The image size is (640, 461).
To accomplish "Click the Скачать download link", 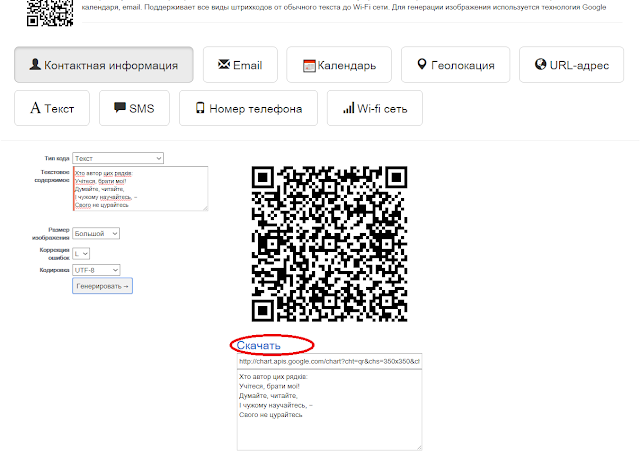I will coord(258,345).
